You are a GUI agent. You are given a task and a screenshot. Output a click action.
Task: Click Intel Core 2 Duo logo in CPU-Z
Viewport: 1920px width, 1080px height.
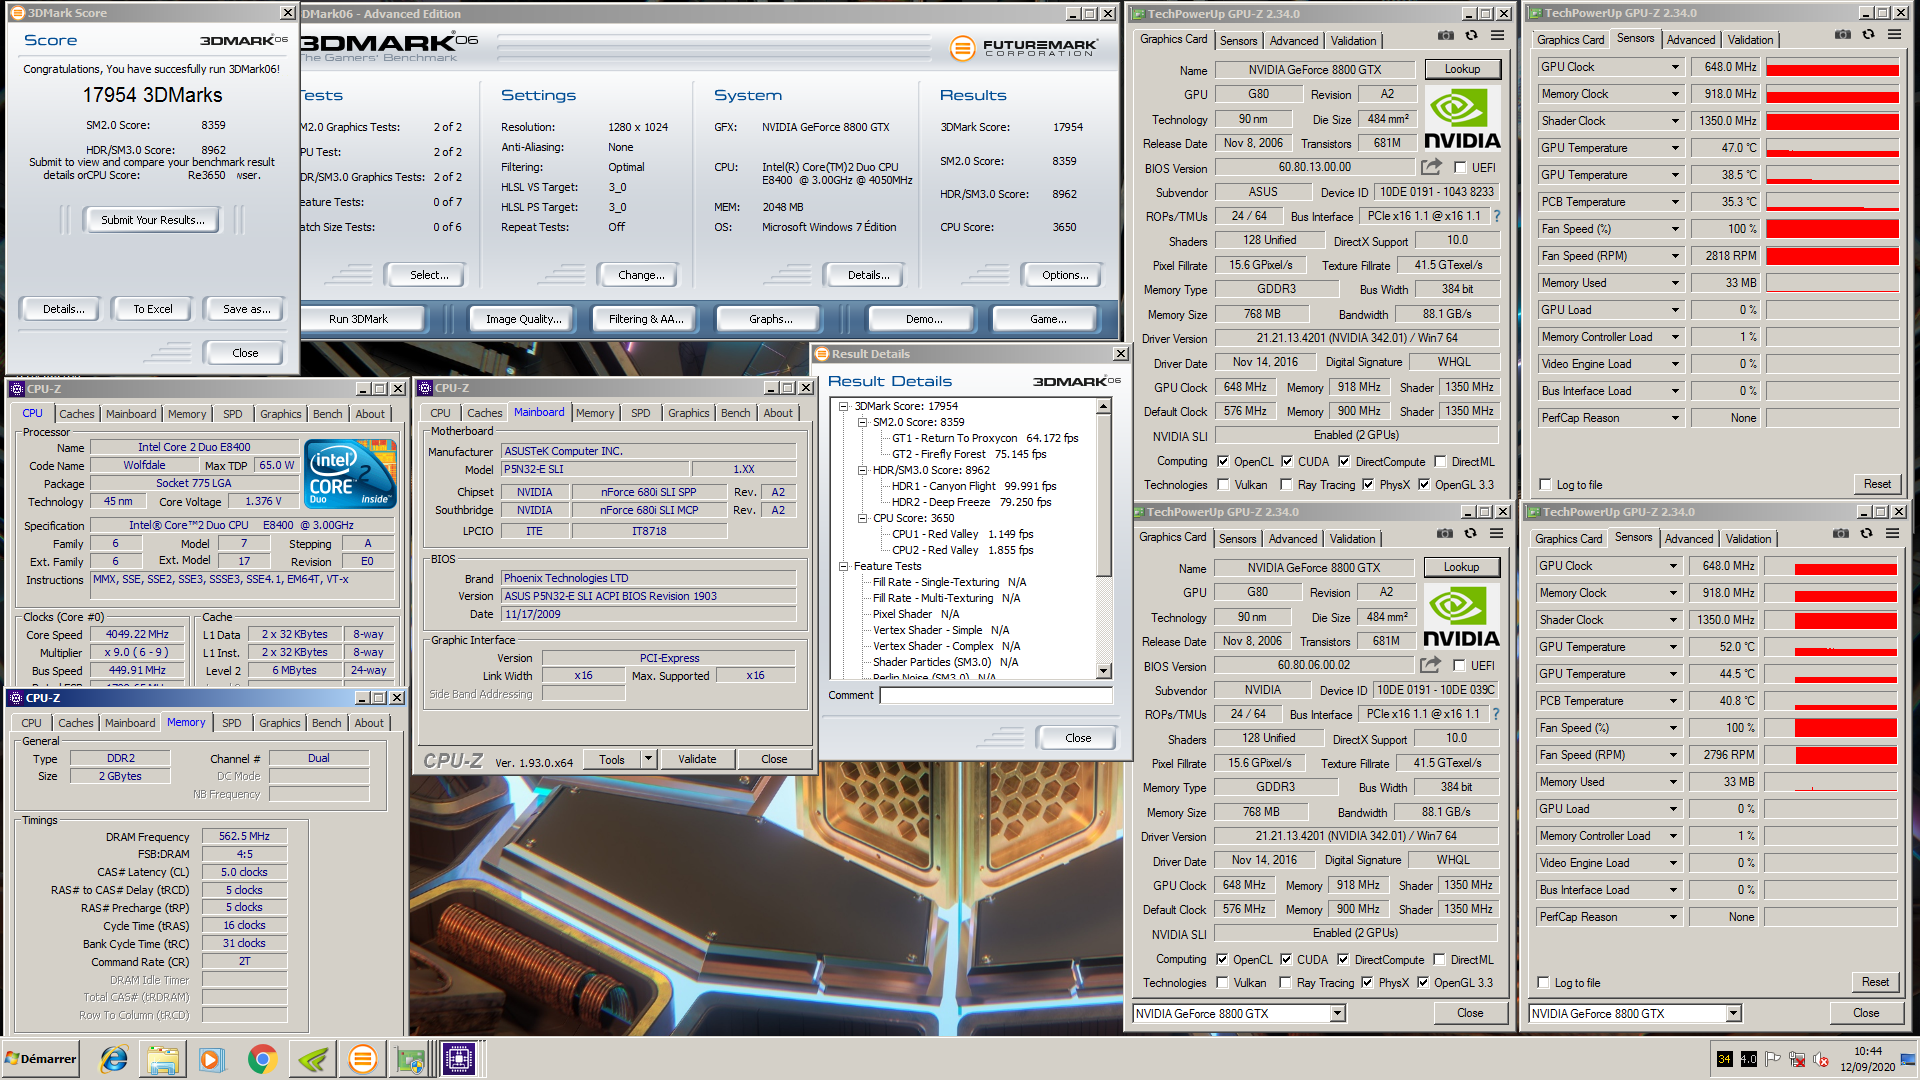tap(350, 473)
